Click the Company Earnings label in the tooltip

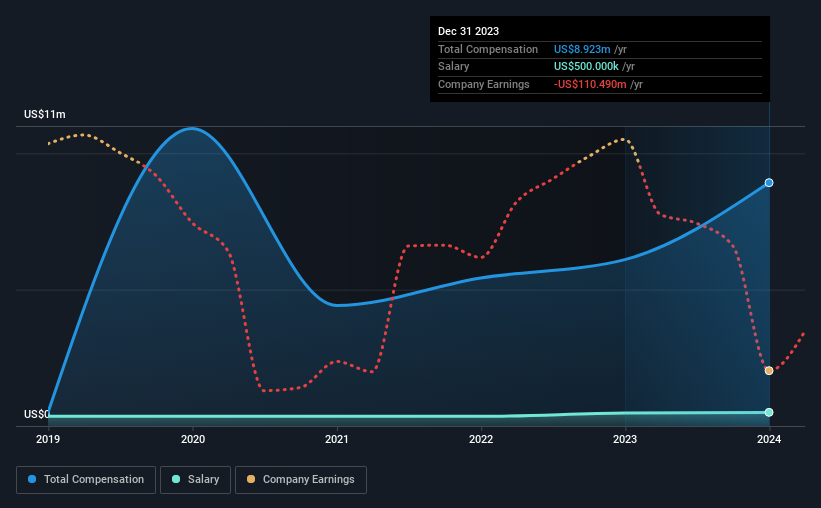point(483,84)
